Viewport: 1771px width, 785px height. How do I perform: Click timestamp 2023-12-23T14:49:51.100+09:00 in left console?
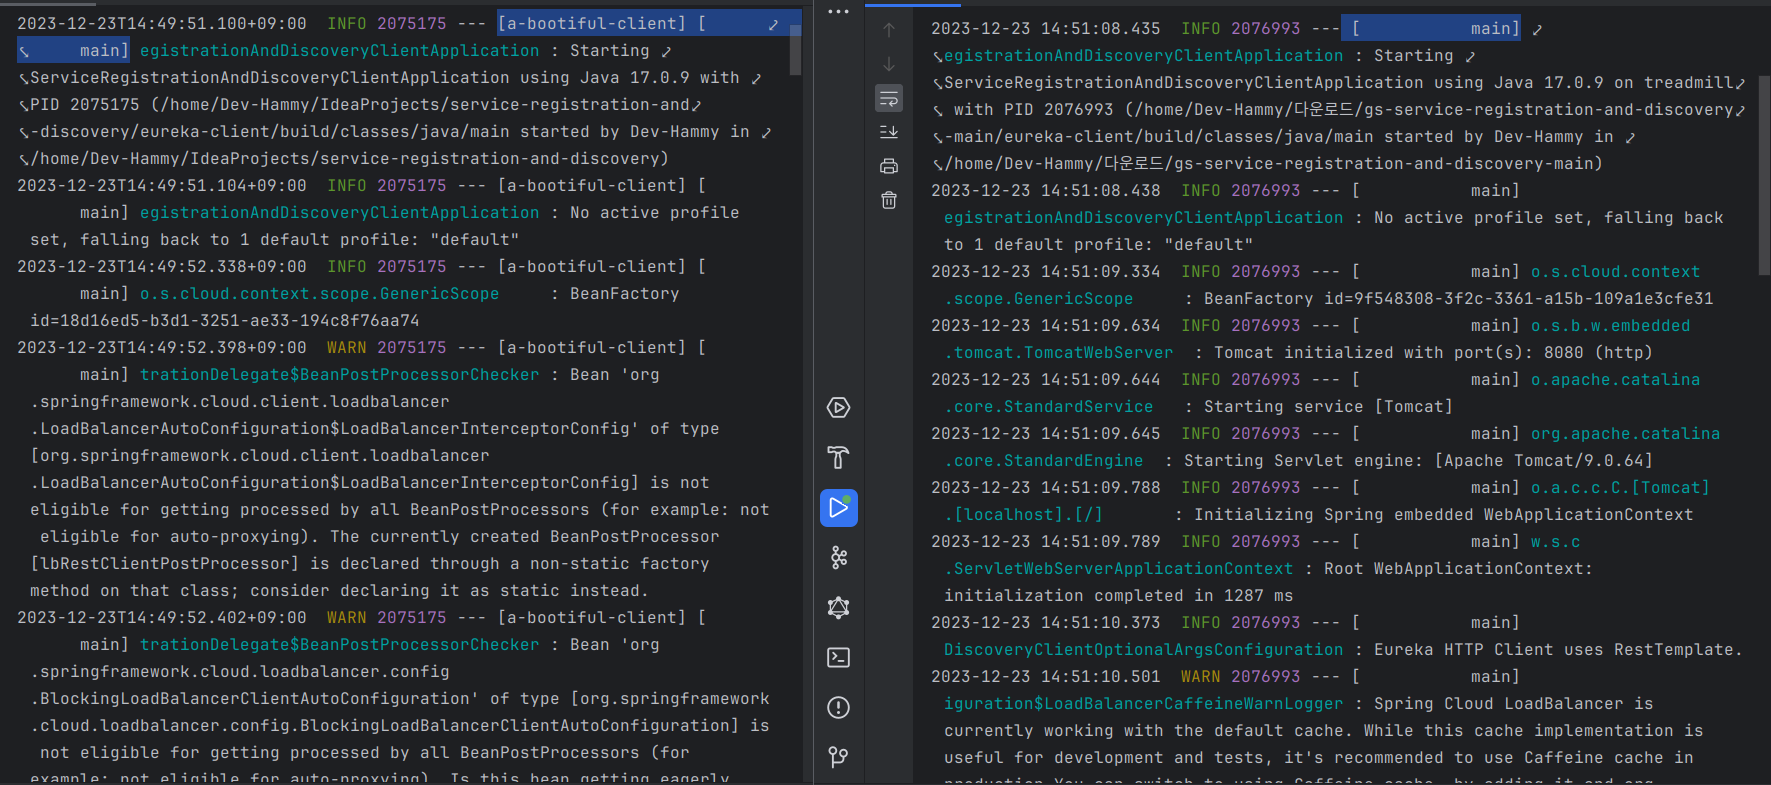(x=162, y=23)
